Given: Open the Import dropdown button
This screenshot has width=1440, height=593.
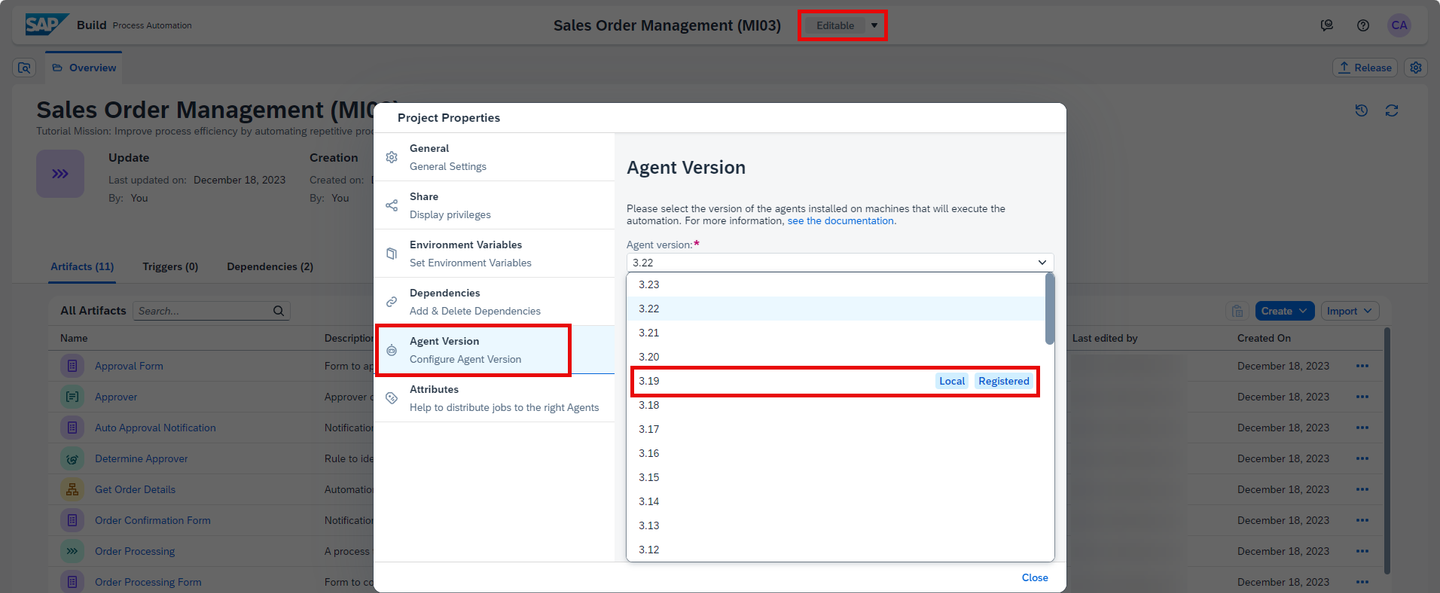Looking at the screenshot, I should [x=1350, y=311].
